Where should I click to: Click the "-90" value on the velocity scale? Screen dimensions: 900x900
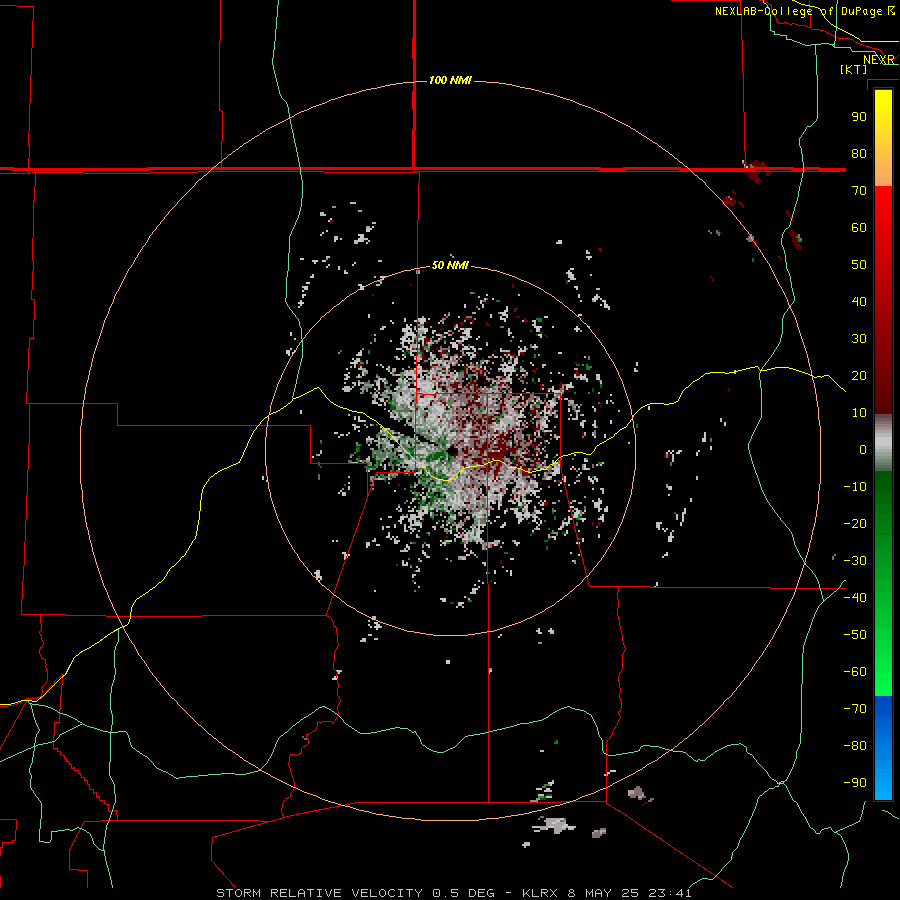pos(855,783)
